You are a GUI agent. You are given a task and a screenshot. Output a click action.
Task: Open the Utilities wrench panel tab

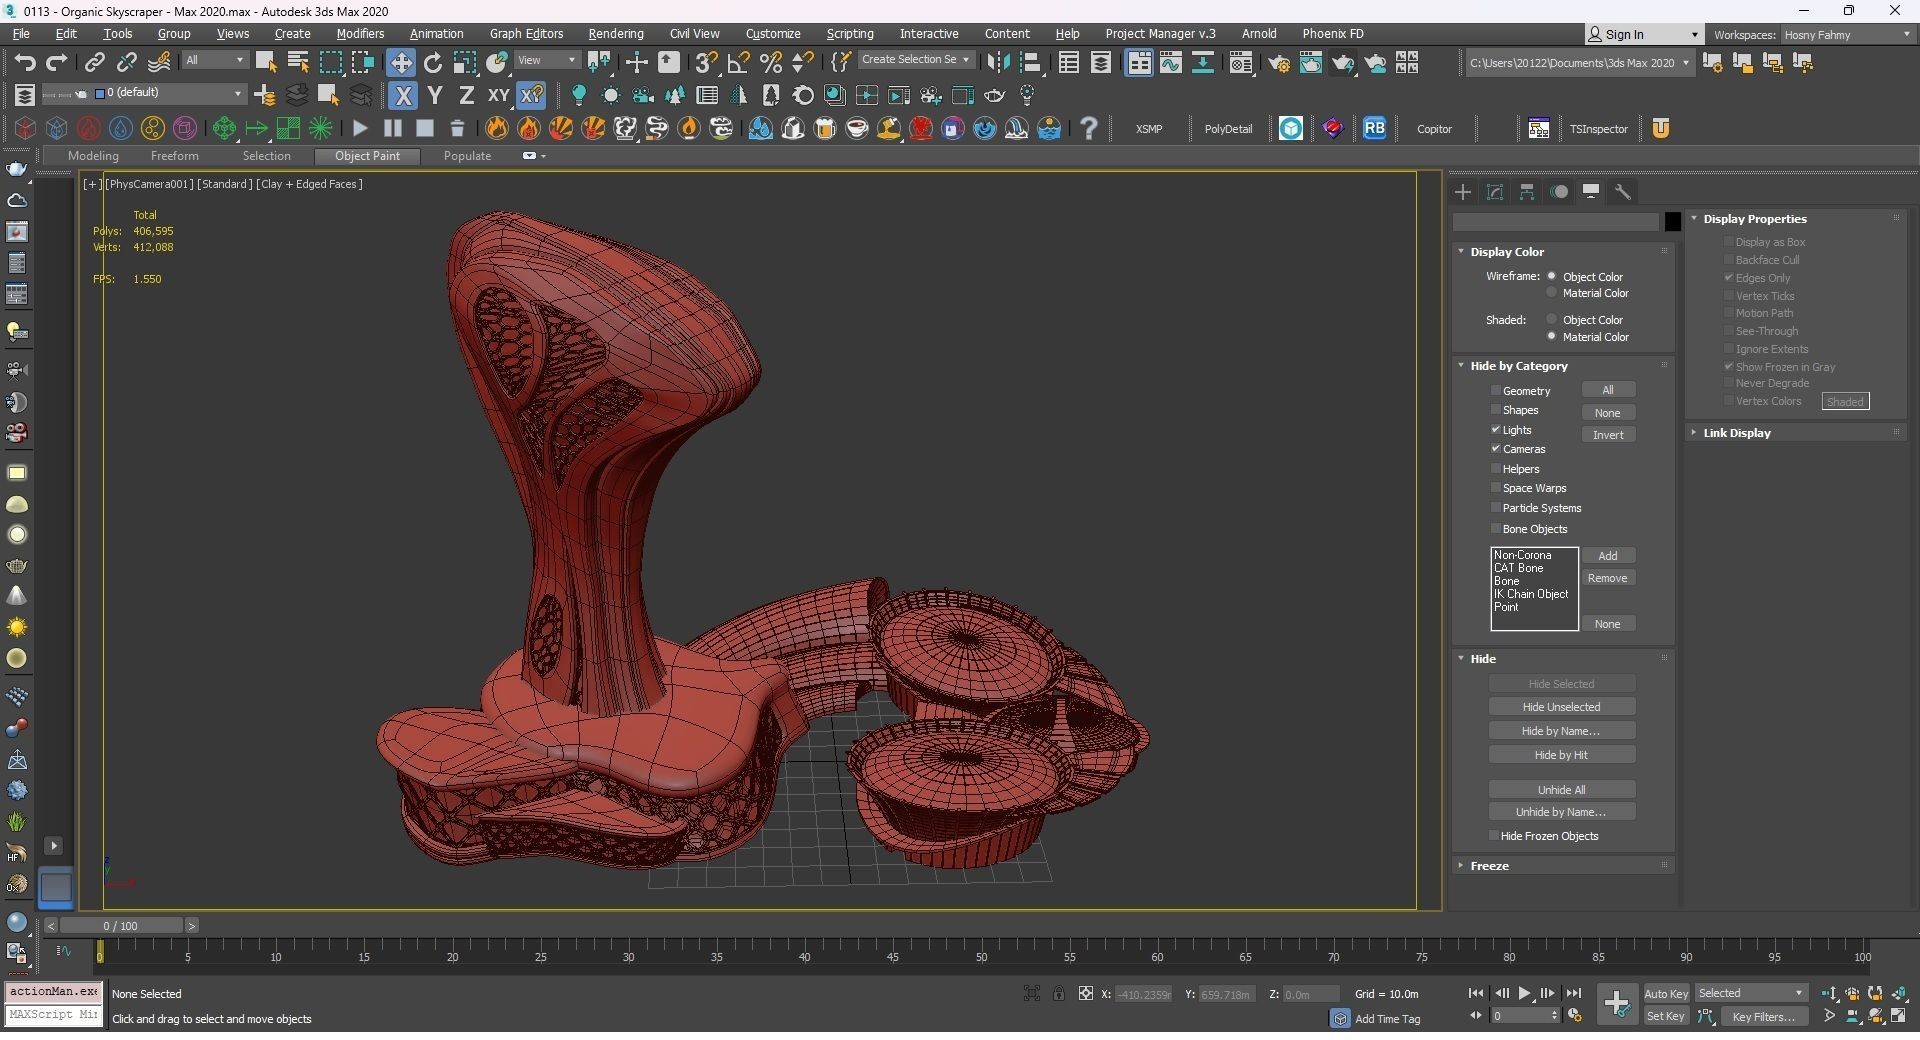coord(1623,192)
